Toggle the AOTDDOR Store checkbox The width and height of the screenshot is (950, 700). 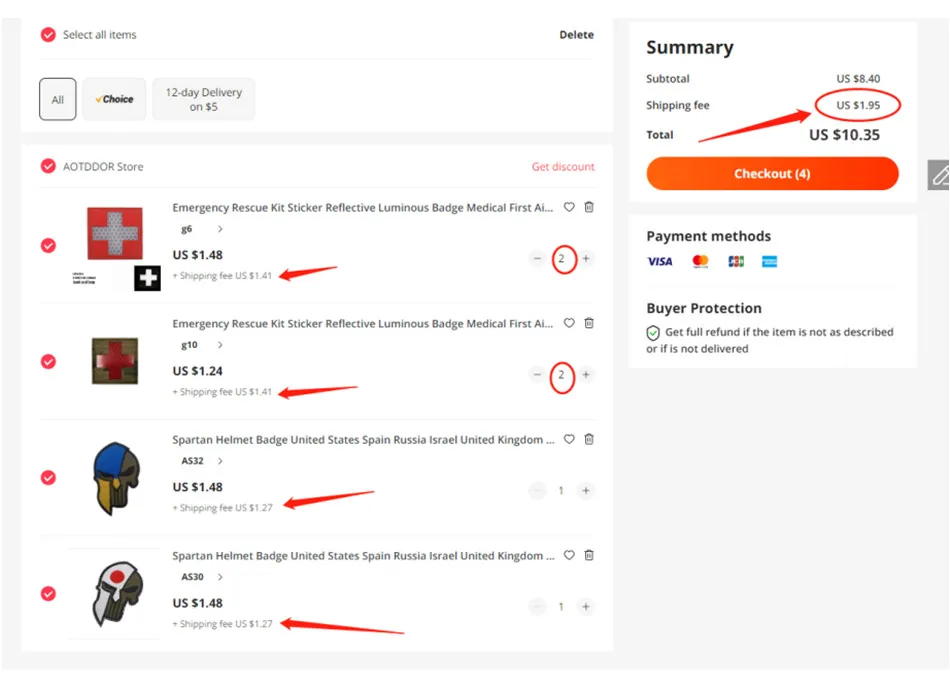[x=48, y=167]
